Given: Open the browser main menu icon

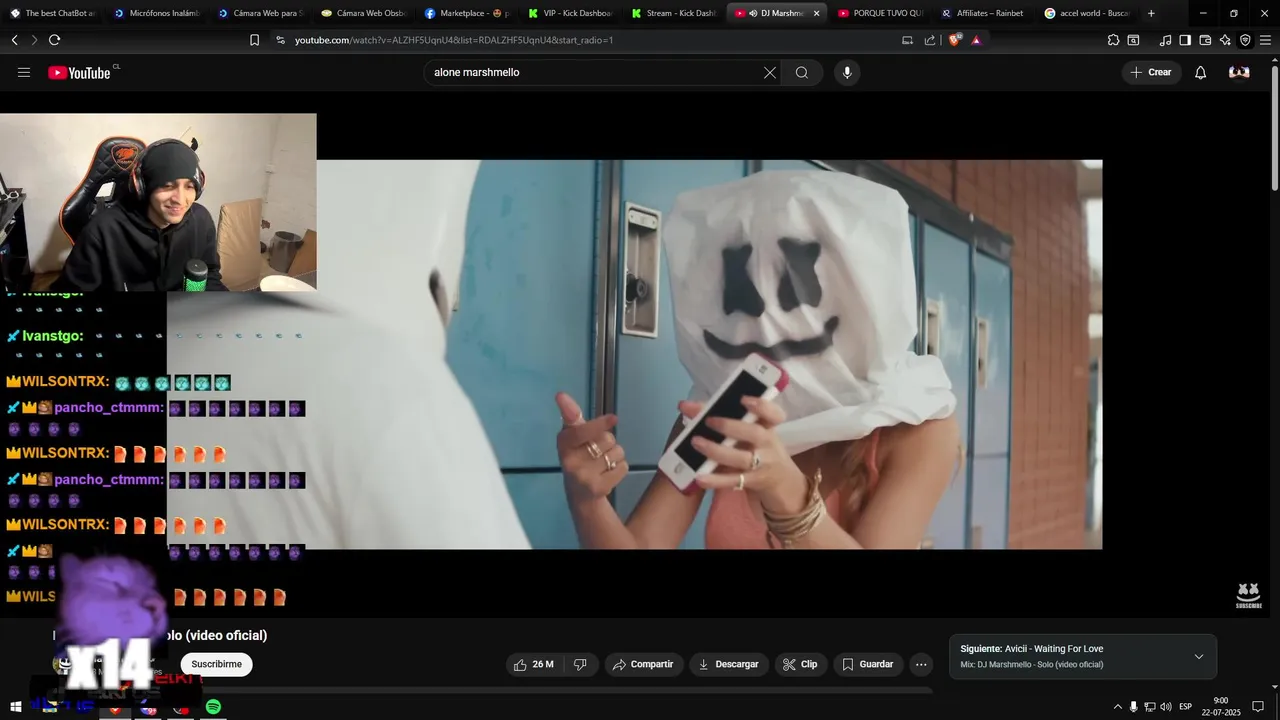Looking at the screenshot, I should (x=1265, y=40).
